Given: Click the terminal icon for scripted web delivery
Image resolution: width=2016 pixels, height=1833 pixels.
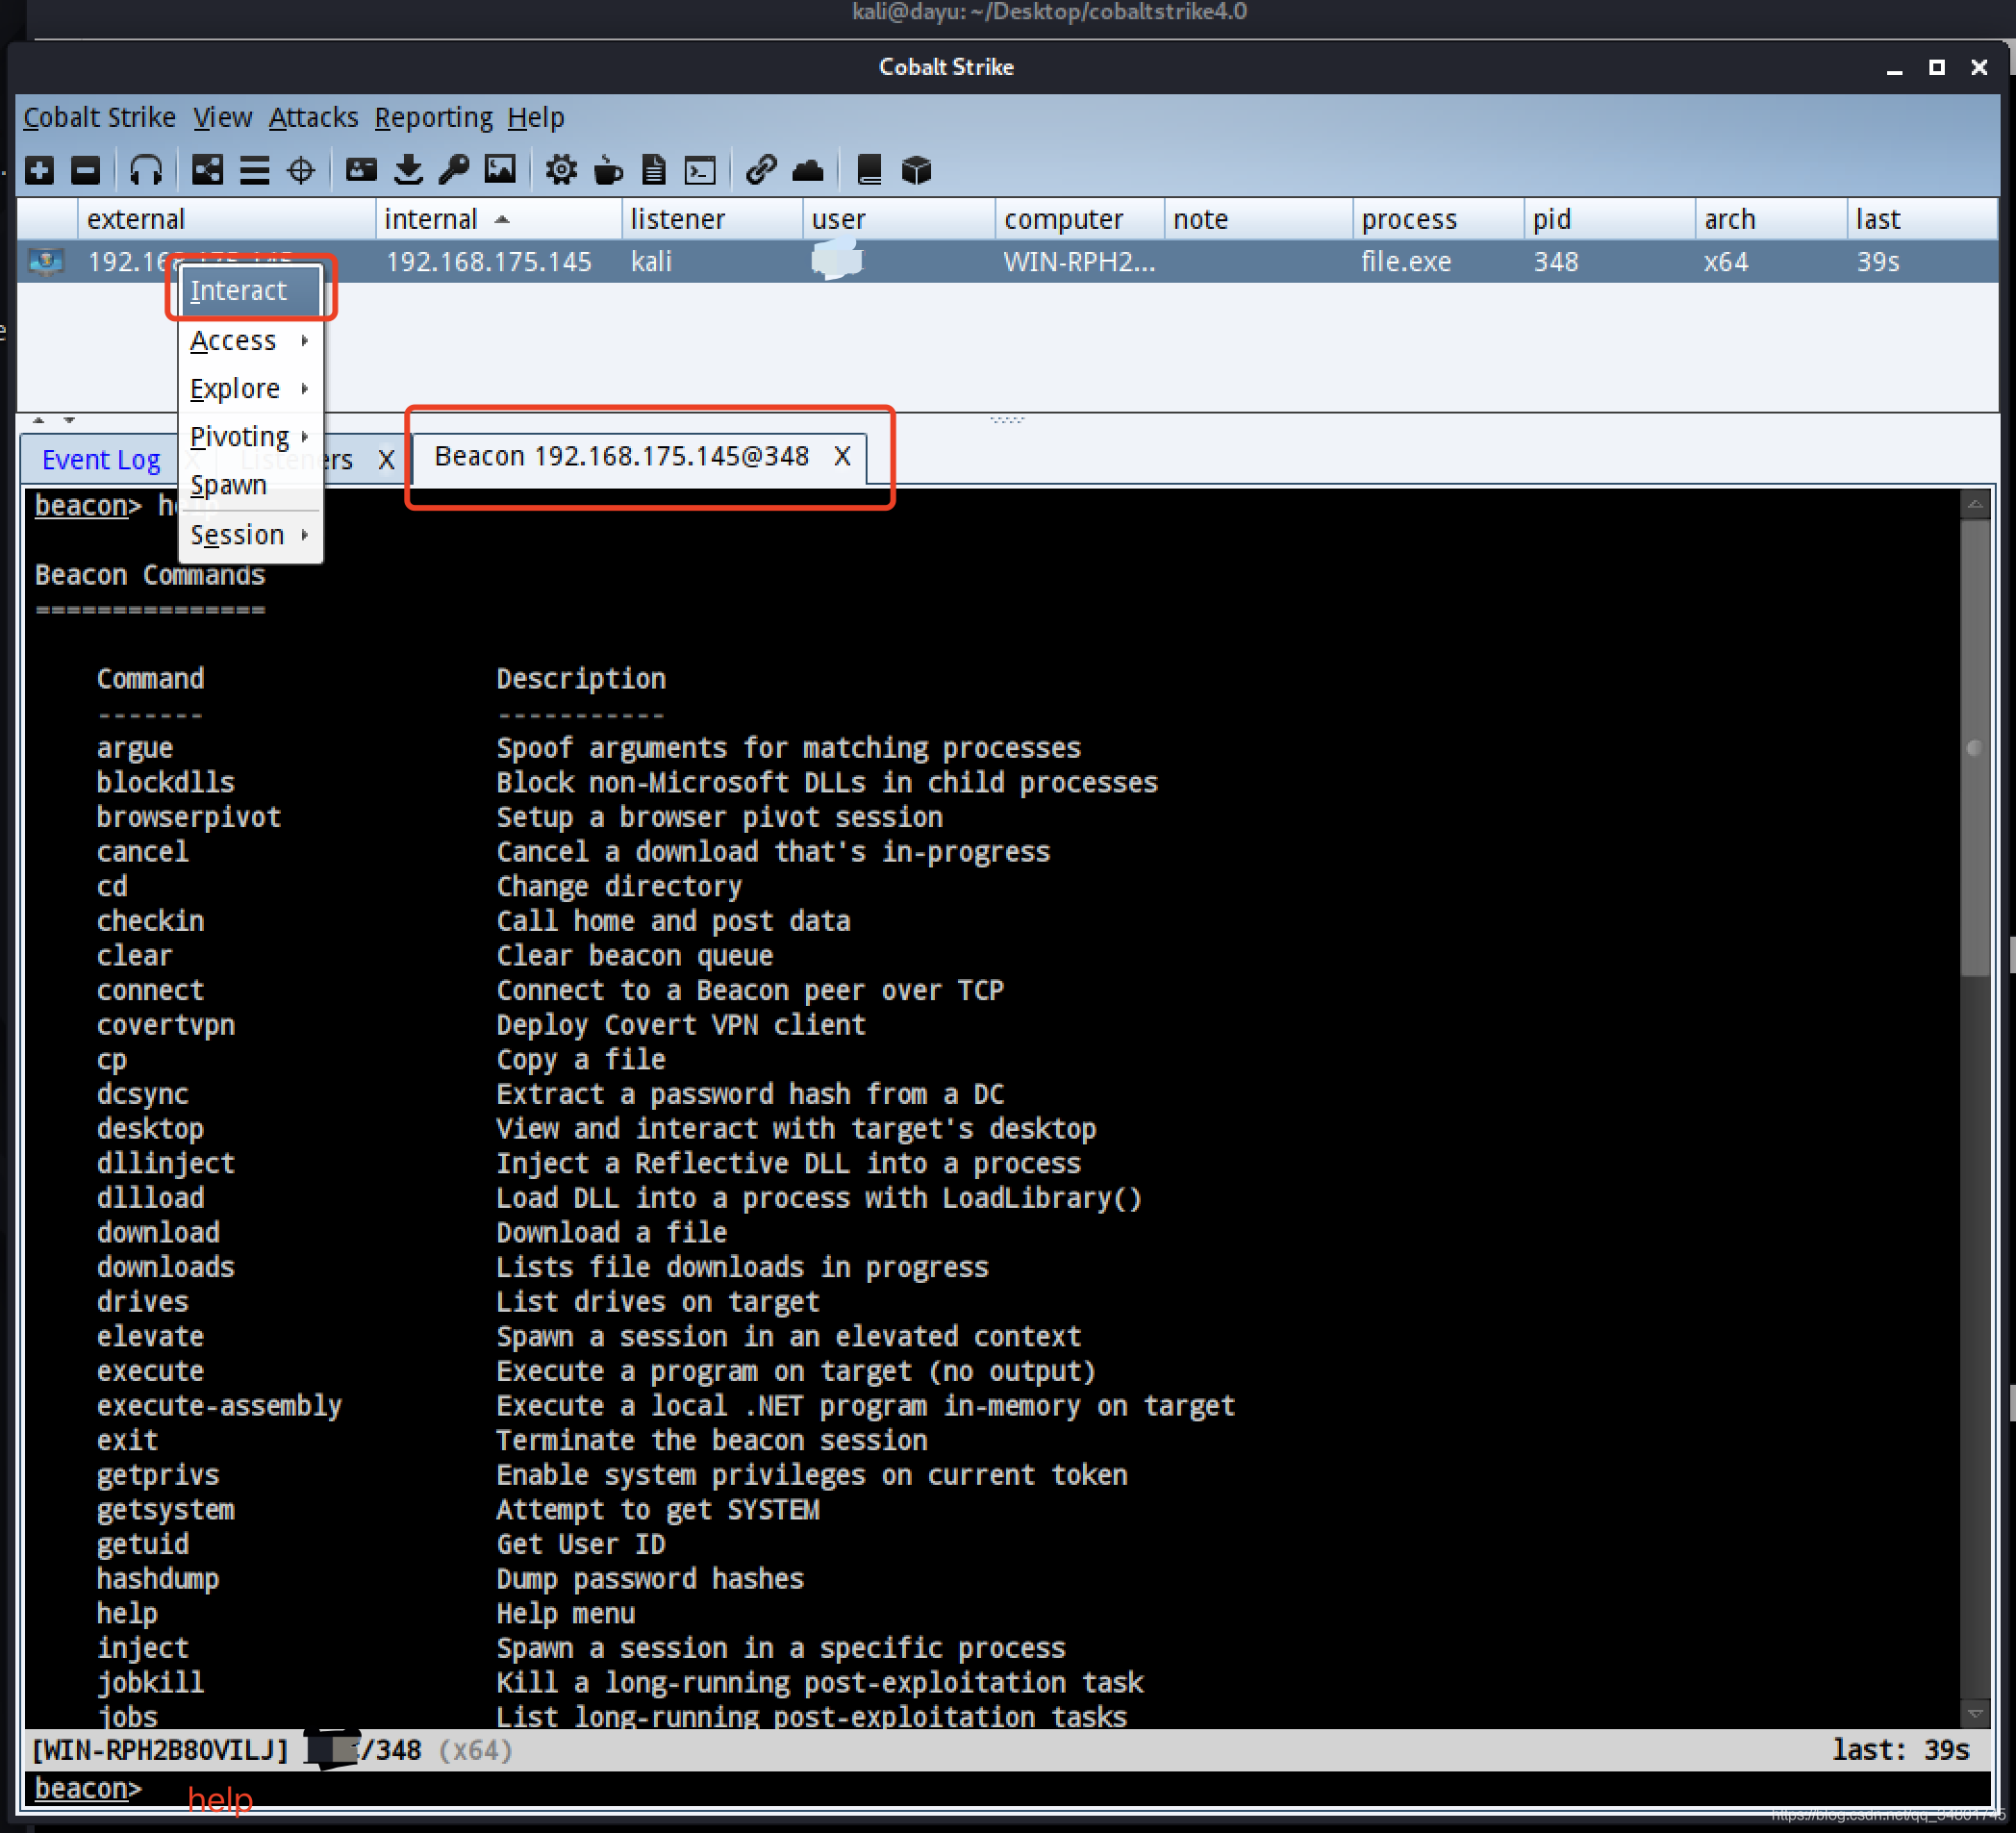Looking at the screenshot, I should [x=700, y=171].
